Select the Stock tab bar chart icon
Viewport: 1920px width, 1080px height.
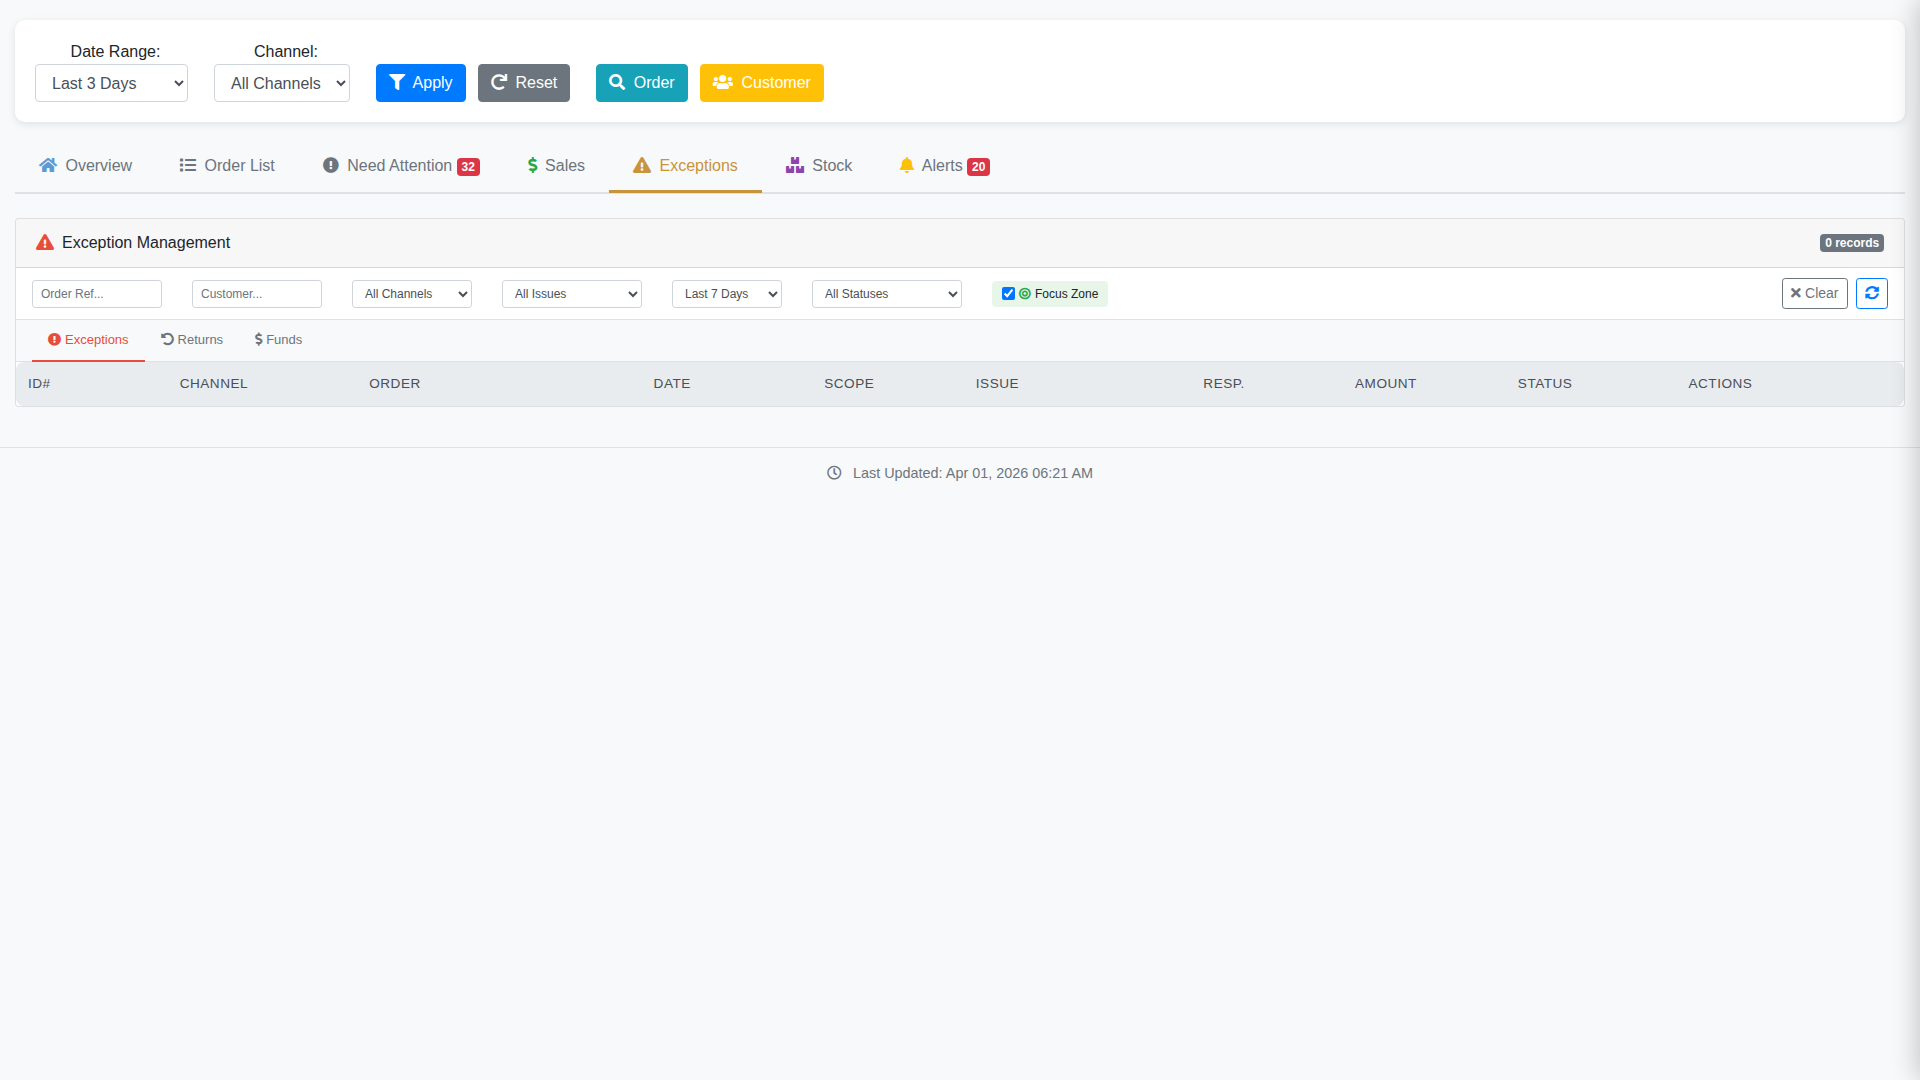coord(794,165)
